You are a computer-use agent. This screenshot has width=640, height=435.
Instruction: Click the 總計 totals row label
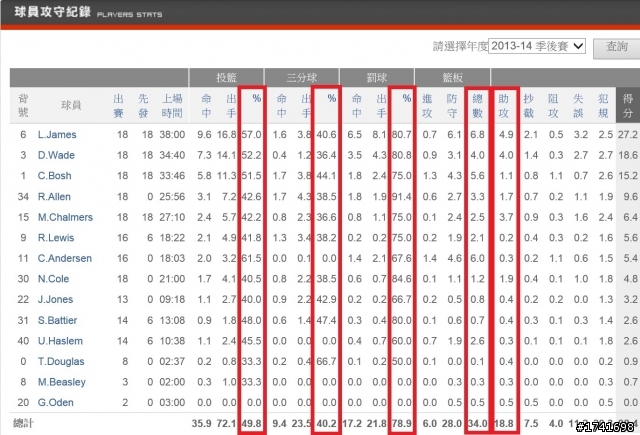coord(23,424)
